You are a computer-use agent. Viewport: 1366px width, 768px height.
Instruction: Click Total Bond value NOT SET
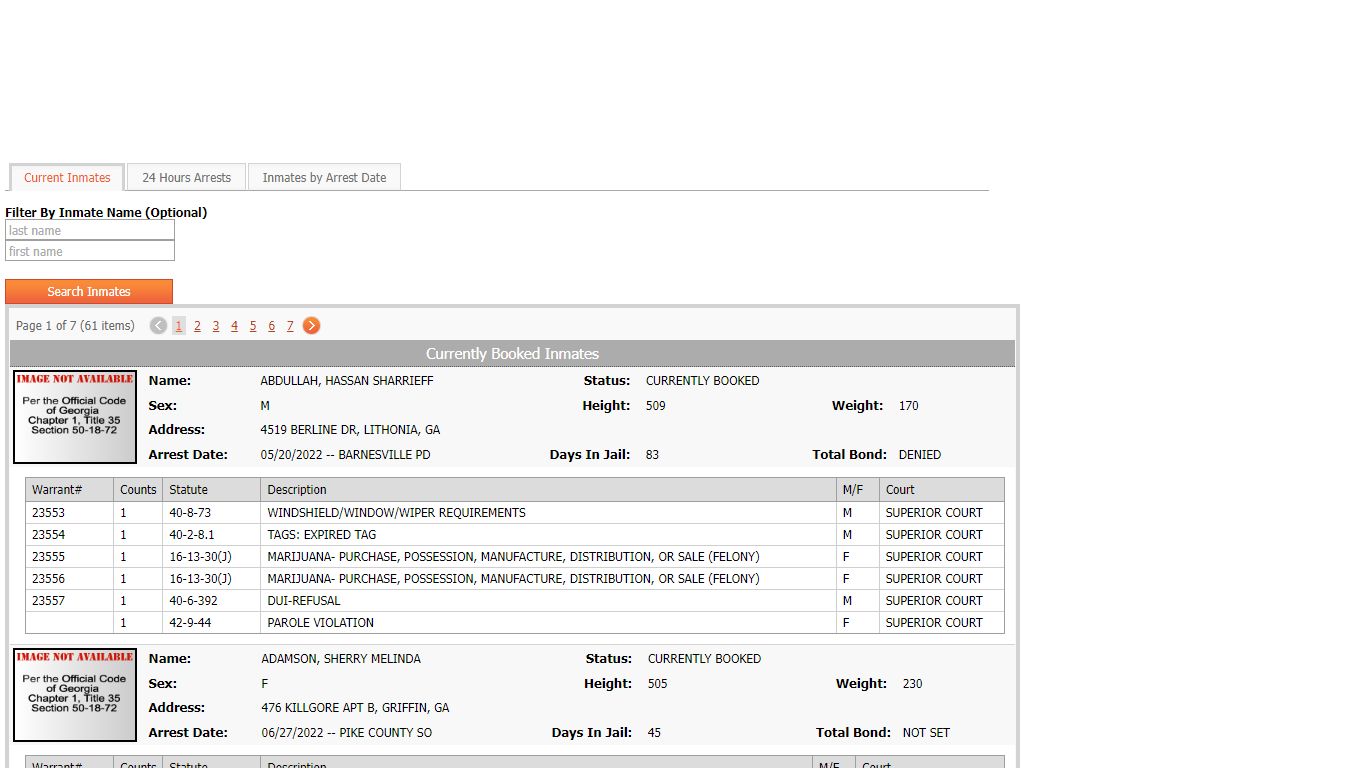[x=926, y=733]
